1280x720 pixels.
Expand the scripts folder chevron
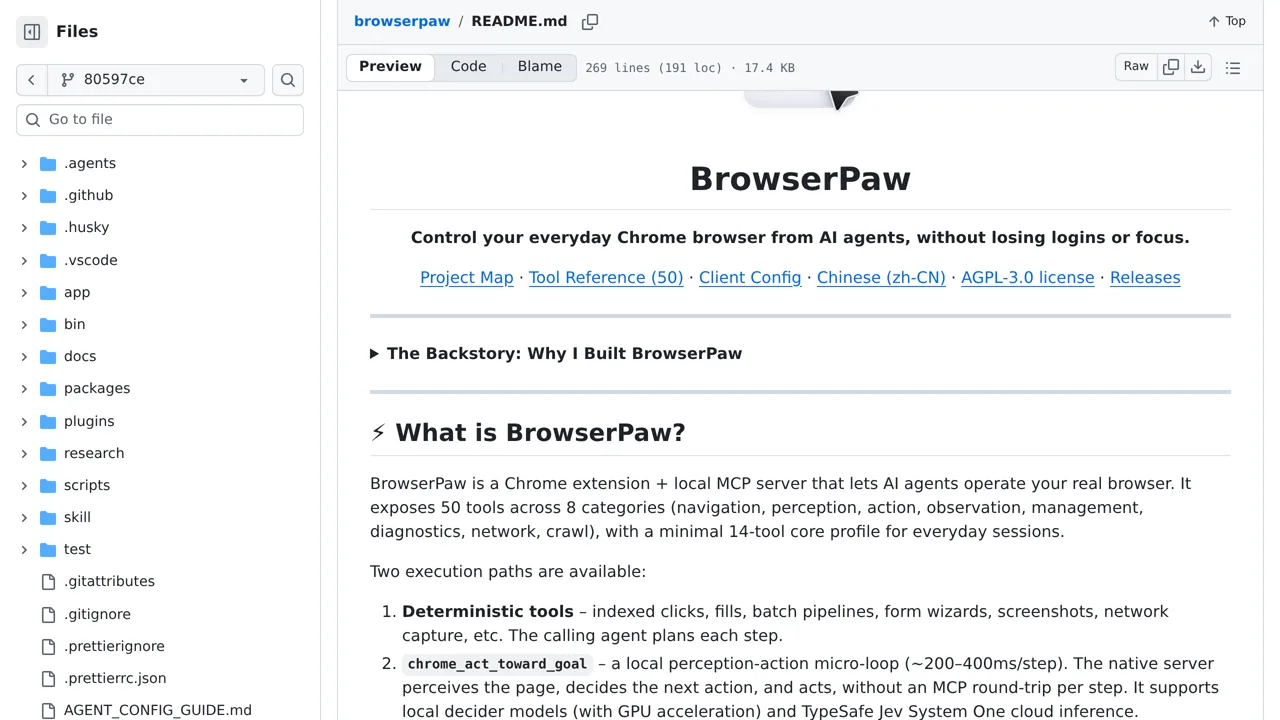pyautogui.click(x=24, y=485)
